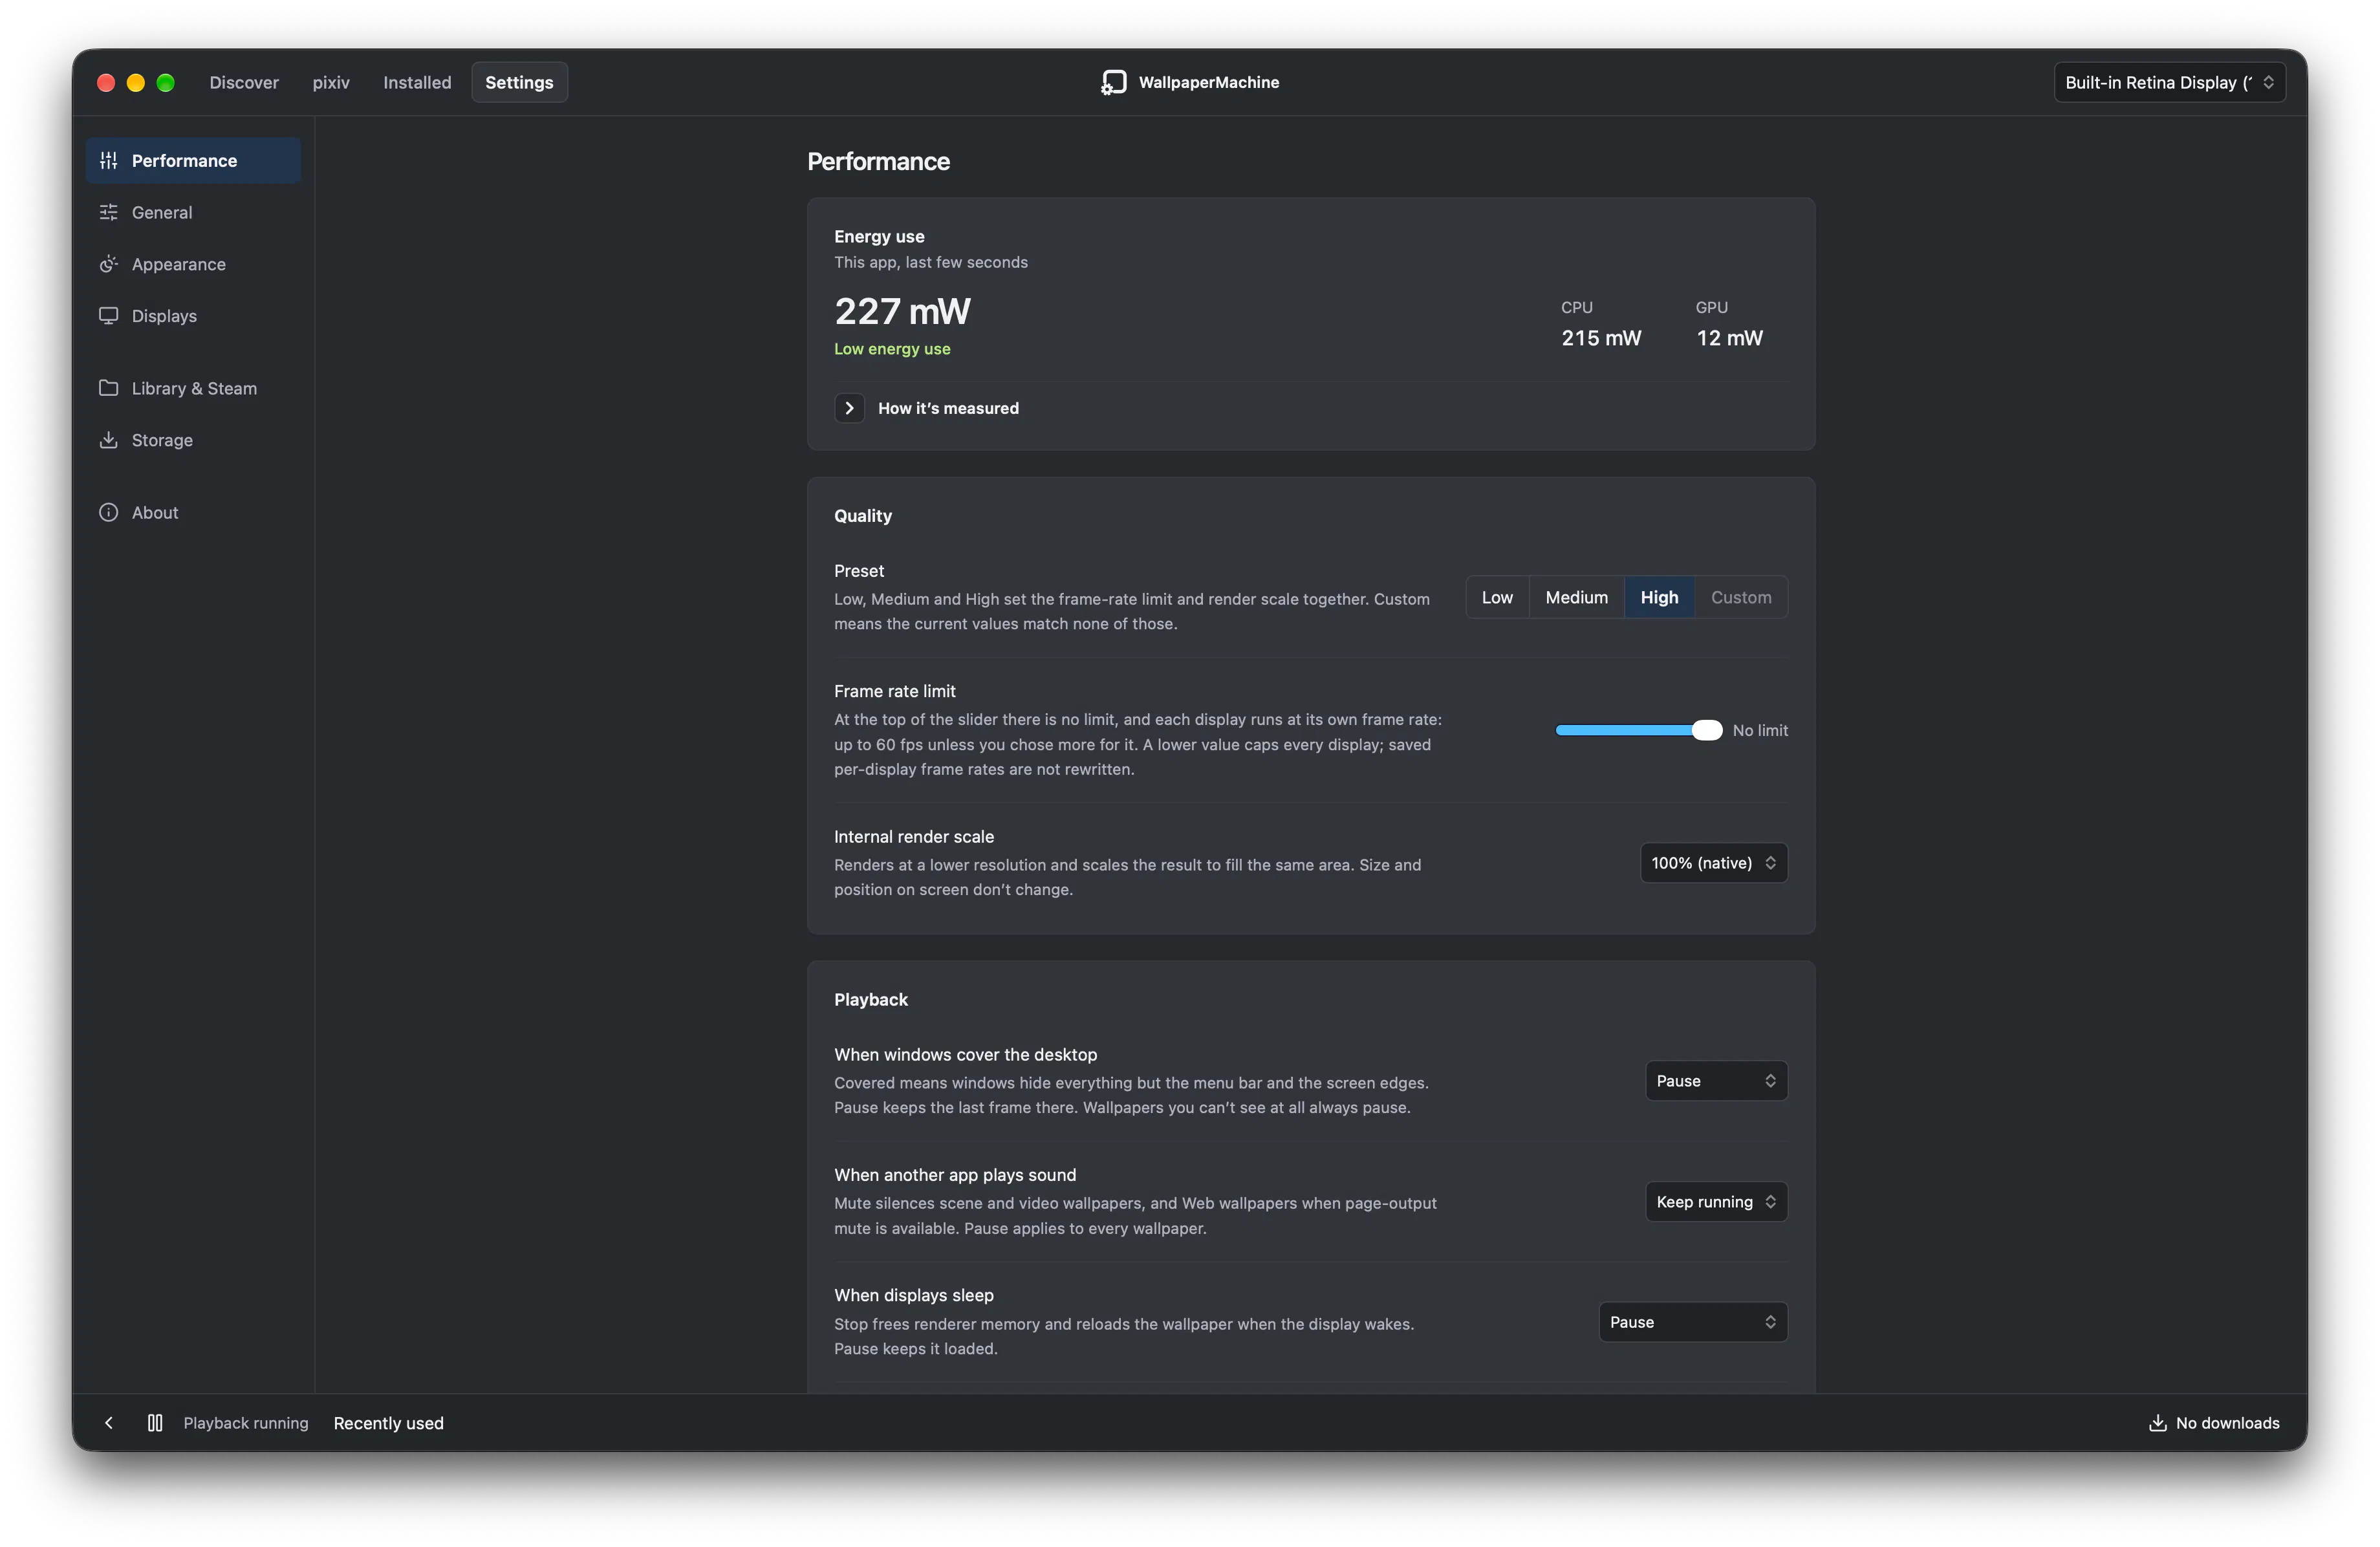2380x1547 pixels.
Task: Click the General settings sidebar icon
Action: pos(108,212)
